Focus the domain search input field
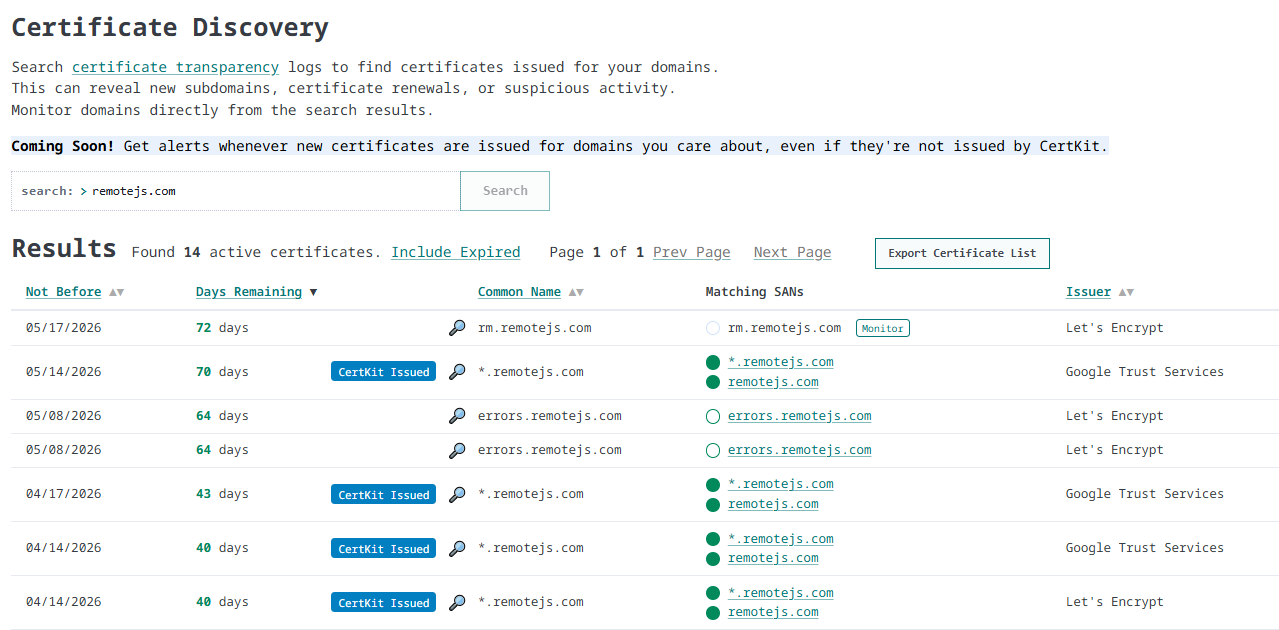The height and width of the screenshot is (630, 1279). (x=236, y=191)
